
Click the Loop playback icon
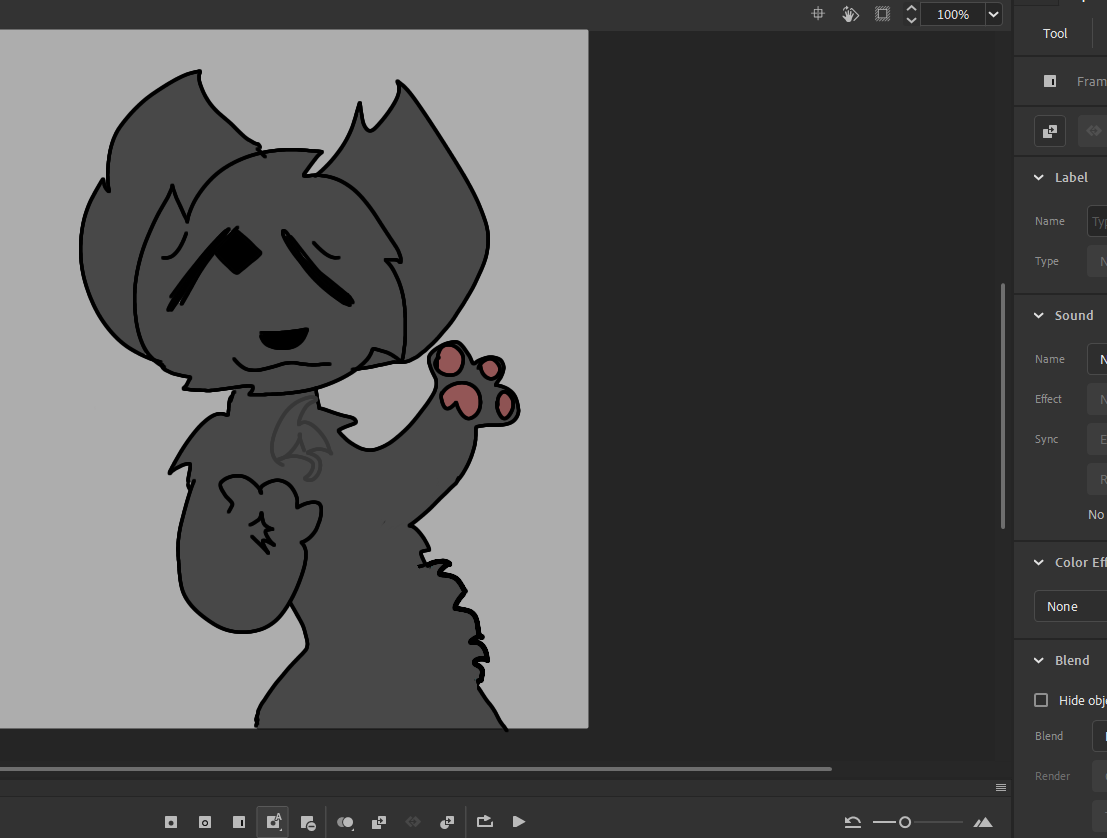click(485, 821)
